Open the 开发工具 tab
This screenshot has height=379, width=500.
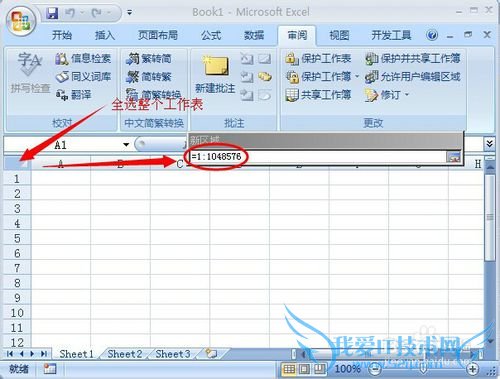391,35
